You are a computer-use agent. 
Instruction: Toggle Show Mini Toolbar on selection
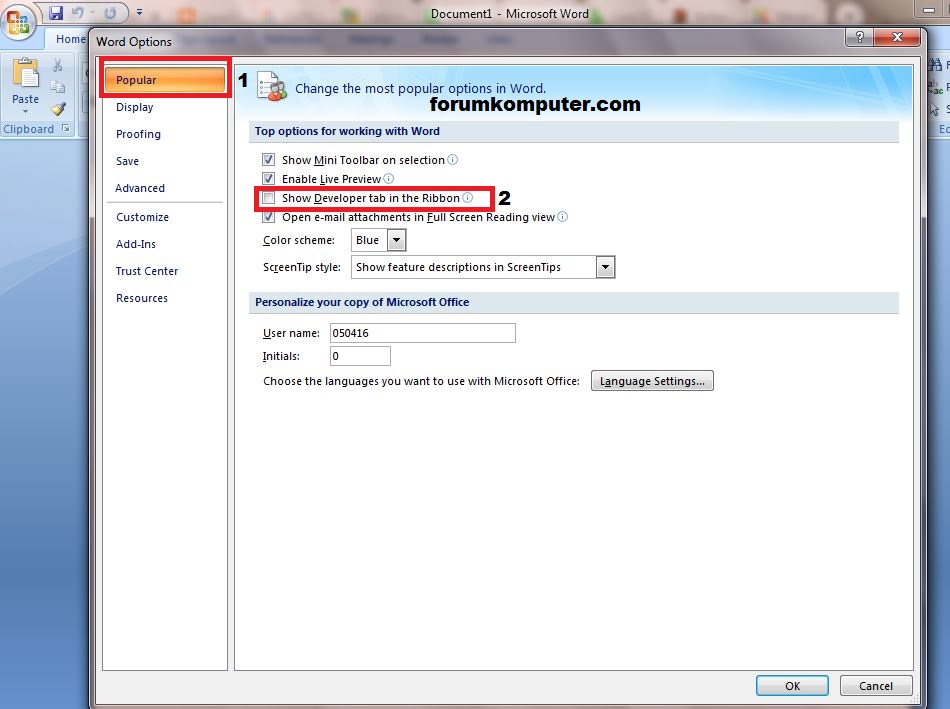pos(268,159)
